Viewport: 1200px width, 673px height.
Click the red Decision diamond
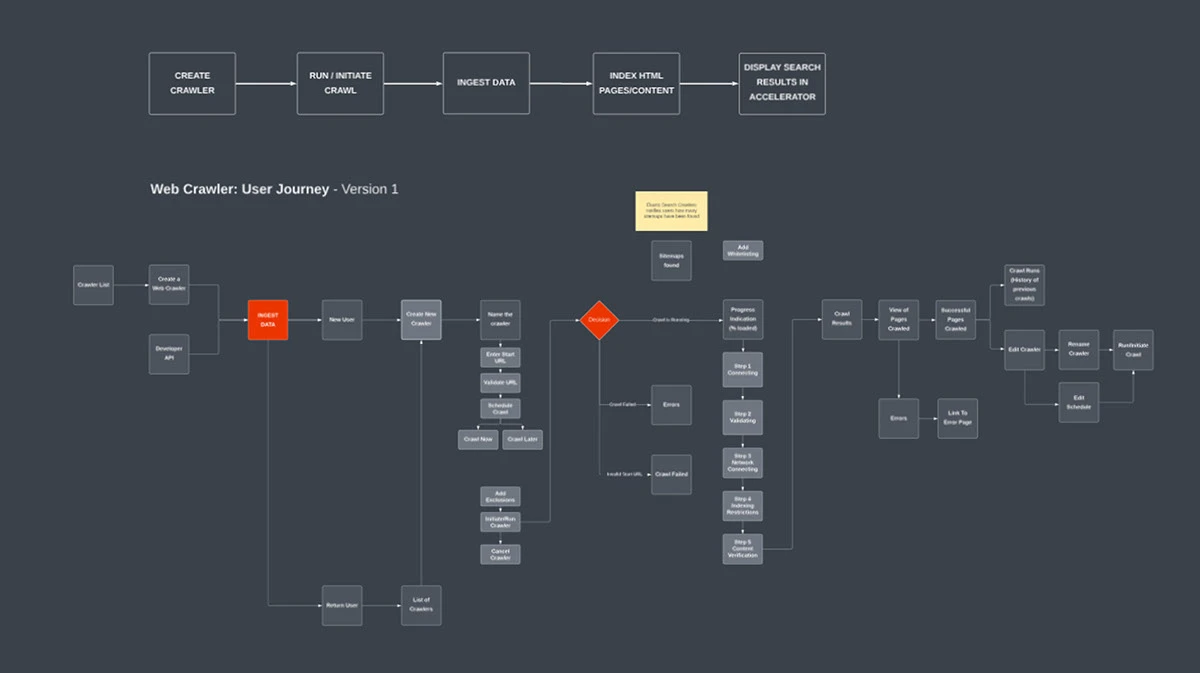[599, 320]
